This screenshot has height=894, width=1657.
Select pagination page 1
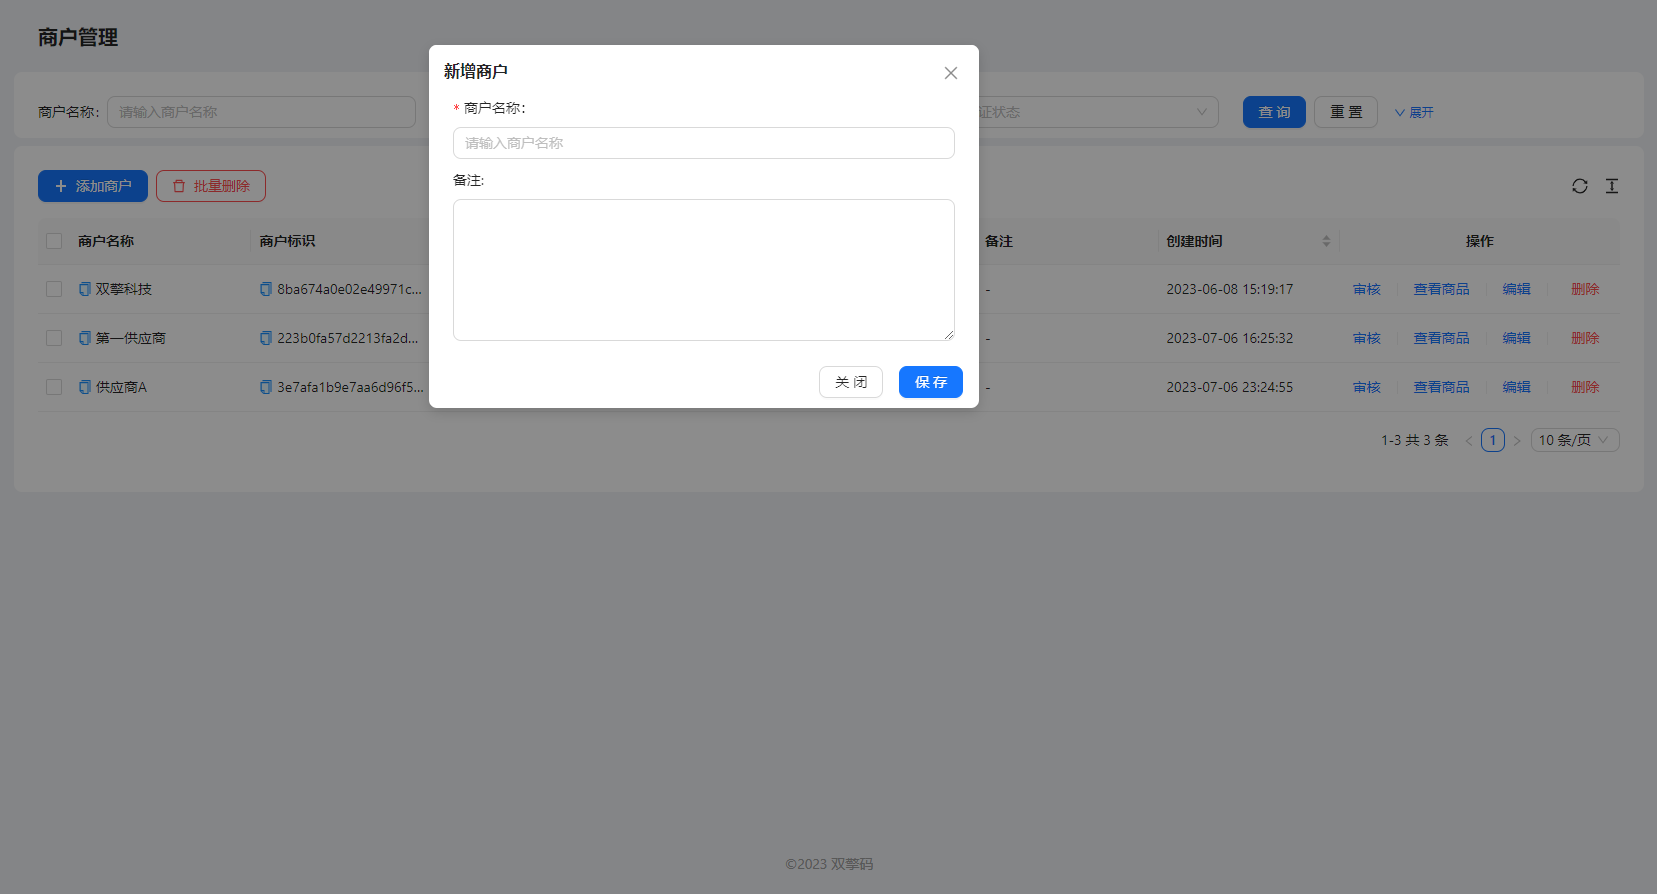click(1493, 440)
